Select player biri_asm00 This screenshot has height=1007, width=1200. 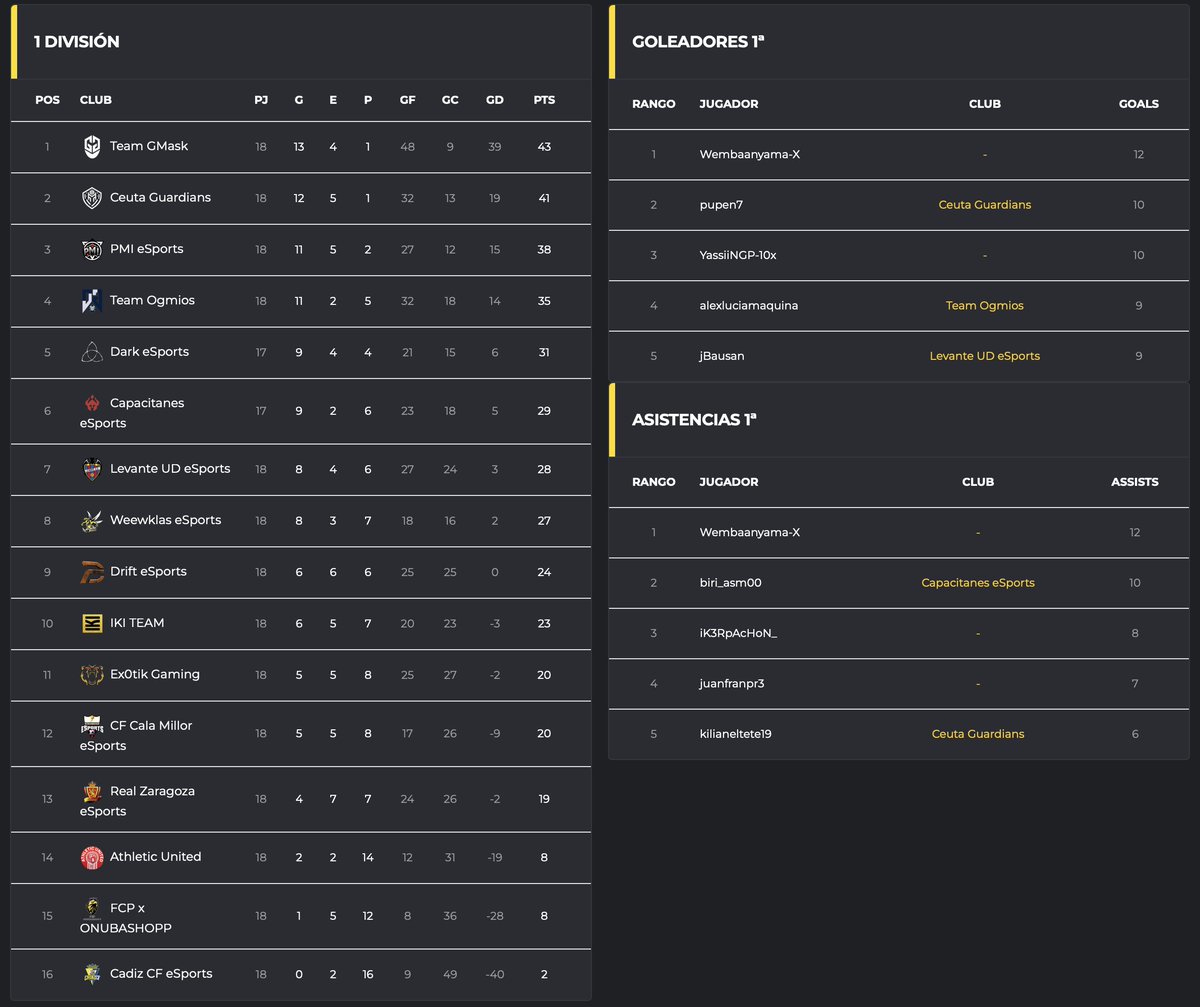731,583
